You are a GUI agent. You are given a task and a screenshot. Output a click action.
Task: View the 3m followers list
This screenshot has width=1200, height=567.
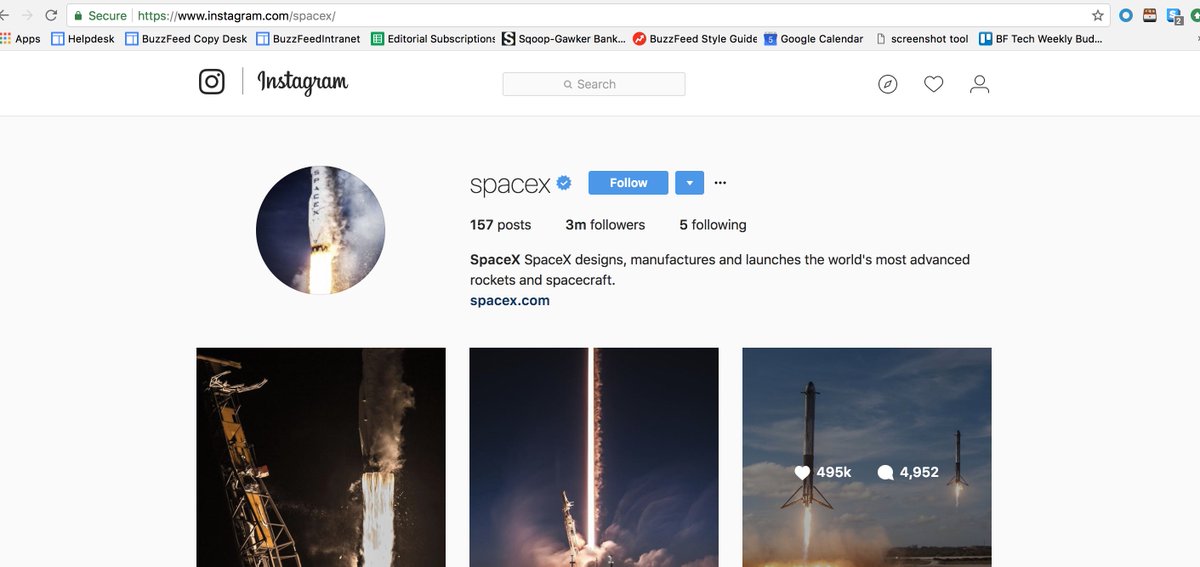(605, 225)
